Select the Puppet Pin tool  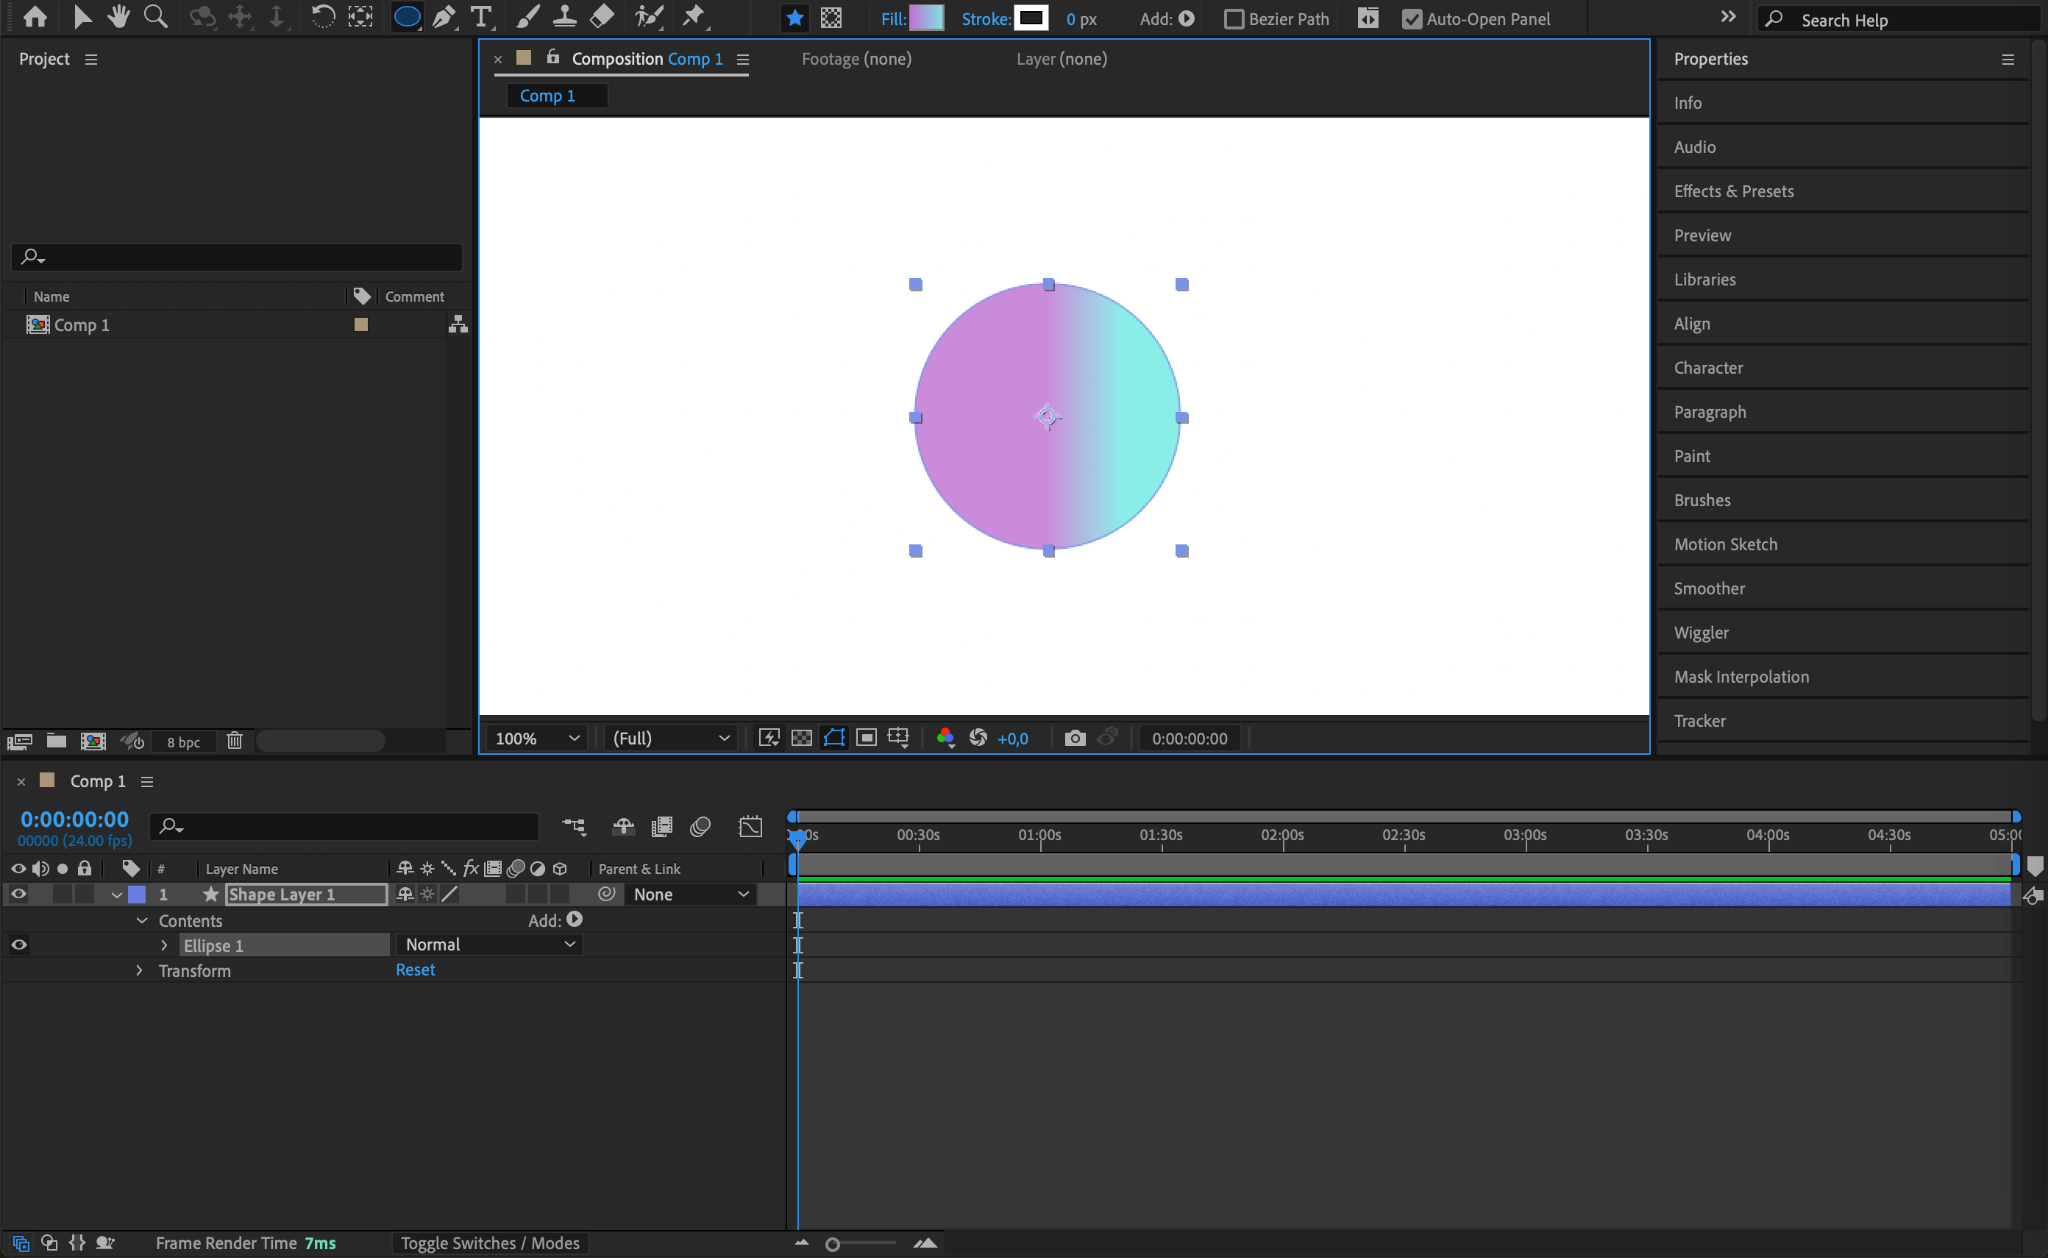693,17
